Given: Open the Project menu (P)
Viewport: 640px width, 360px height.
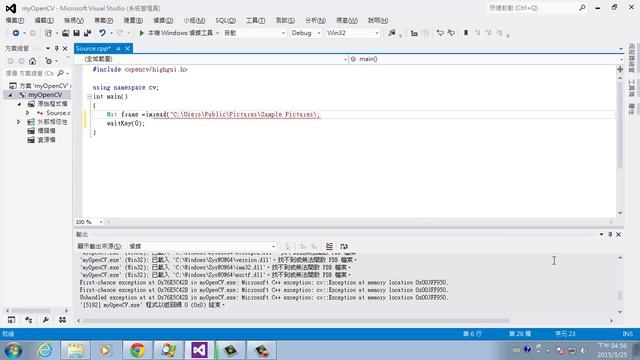Looking at the screenshot, I should [103, 20].
